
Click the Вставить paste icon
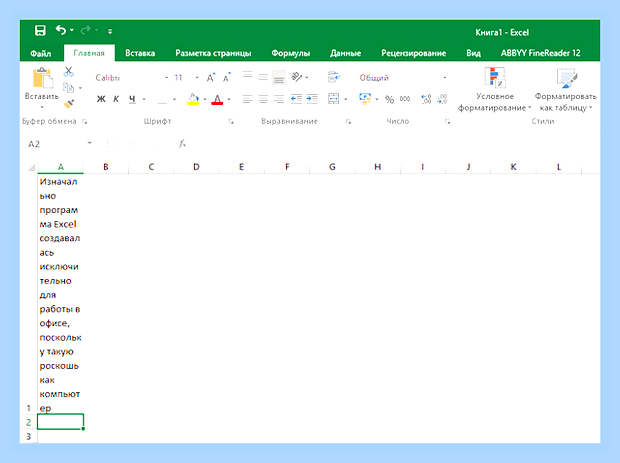(42, 78)
